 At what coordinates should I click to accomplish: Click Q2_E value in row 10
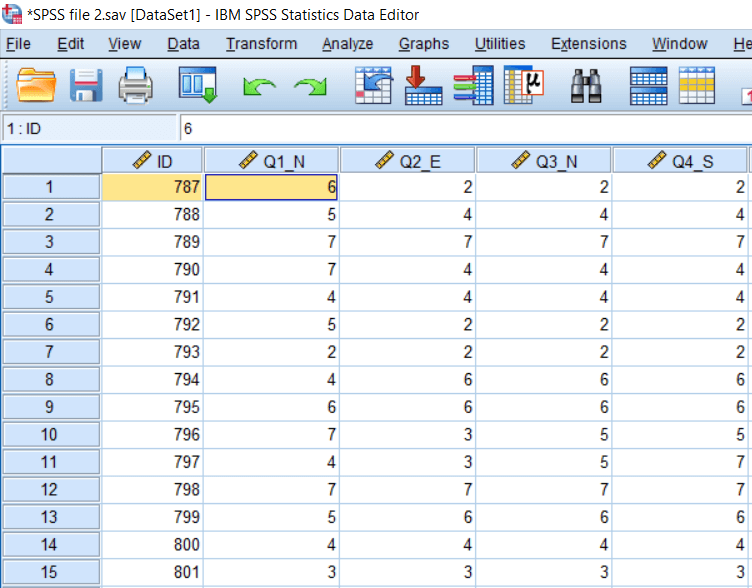(407, 435)
